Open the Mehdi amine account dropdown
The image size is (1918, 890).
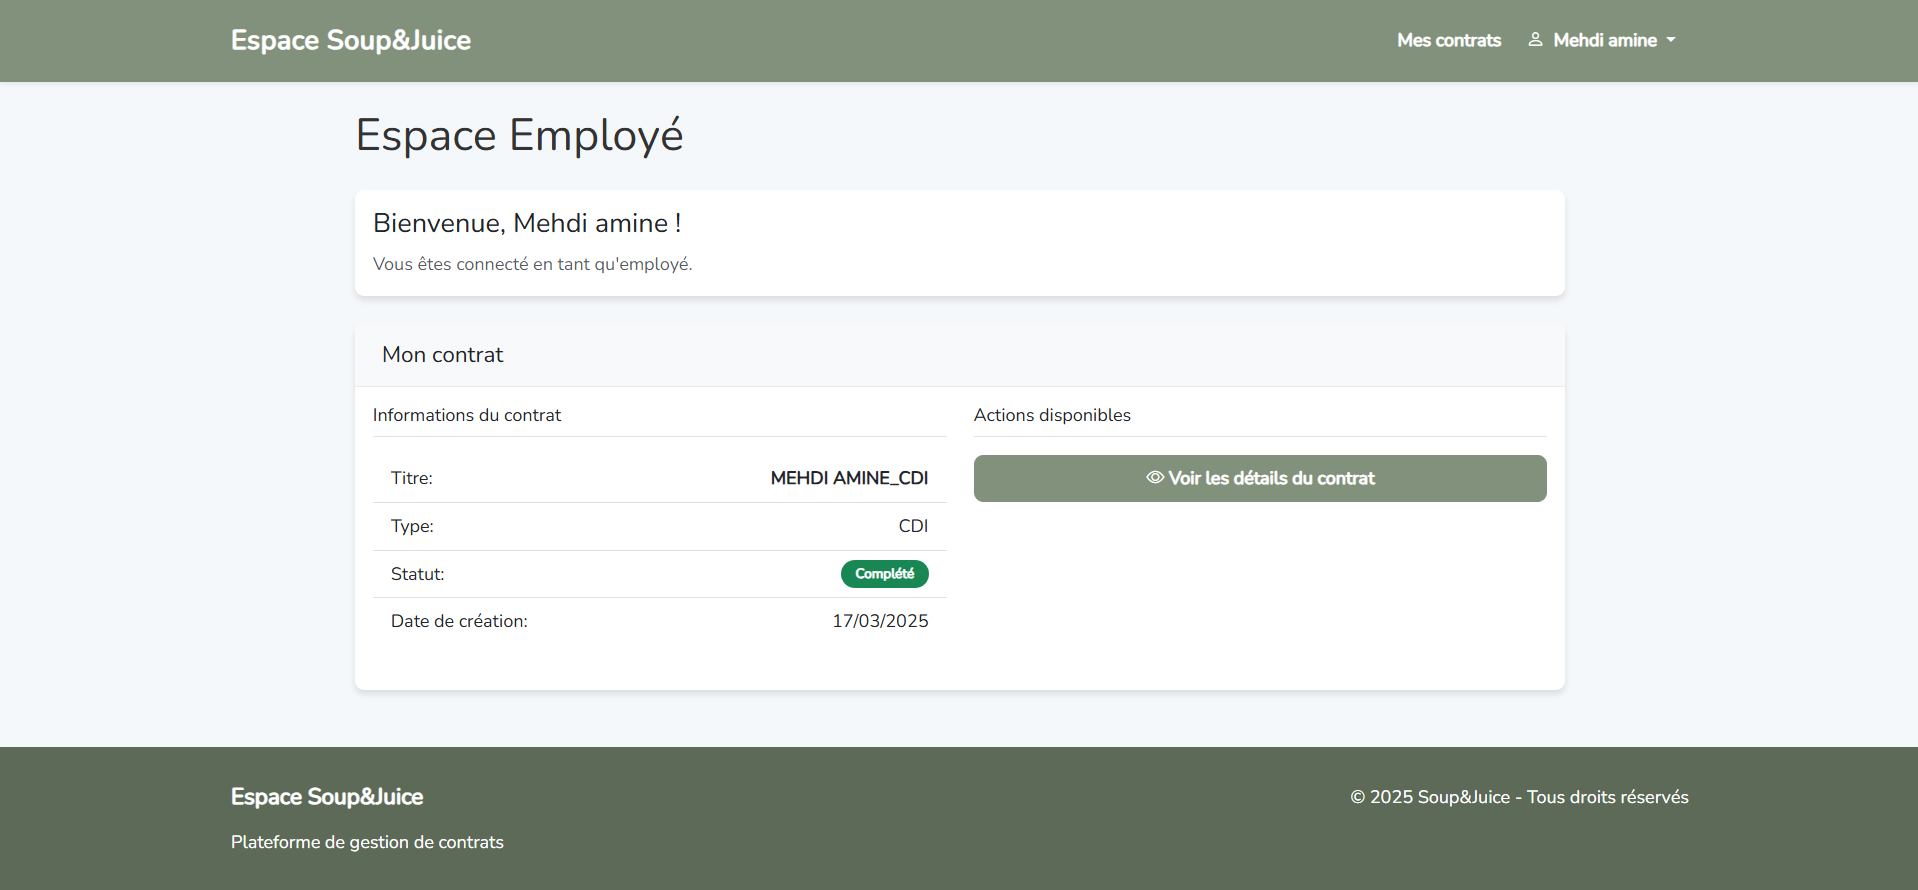1604,40
